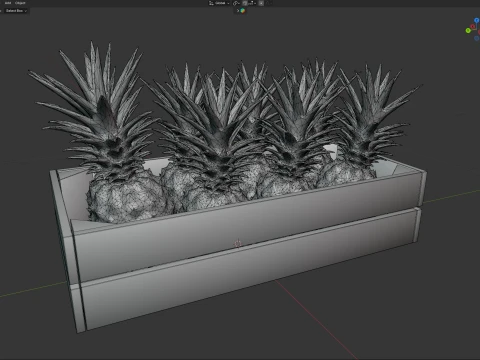480x360 pixels.
Task: Open the Object menu in viewport header
Action: coord(20,3)
